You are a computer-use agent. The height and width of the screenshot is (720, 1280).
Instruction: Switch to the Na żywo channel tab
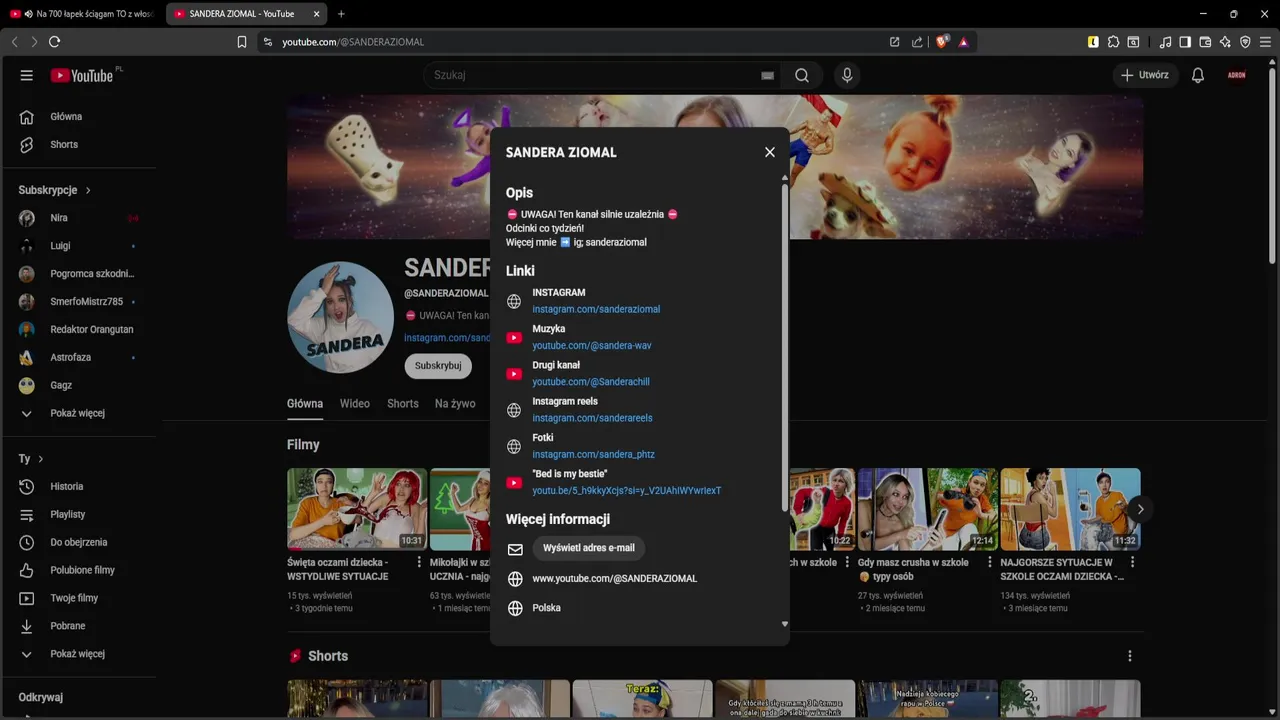pos(455,404)
